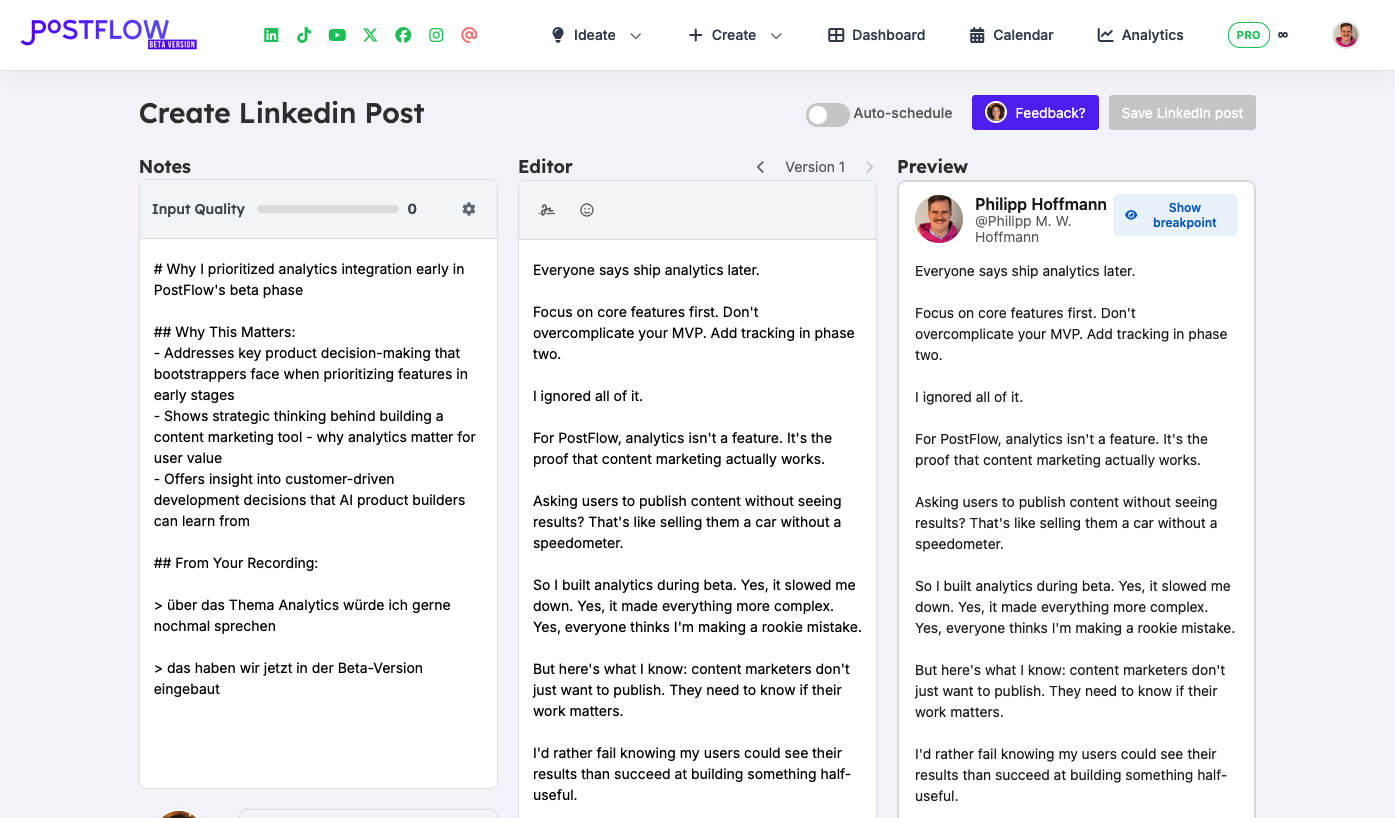Image resolution: width=1395 pixels, height=818 pixels.
Task: Click the YouTube icon in the header
Action: [337, 34]
